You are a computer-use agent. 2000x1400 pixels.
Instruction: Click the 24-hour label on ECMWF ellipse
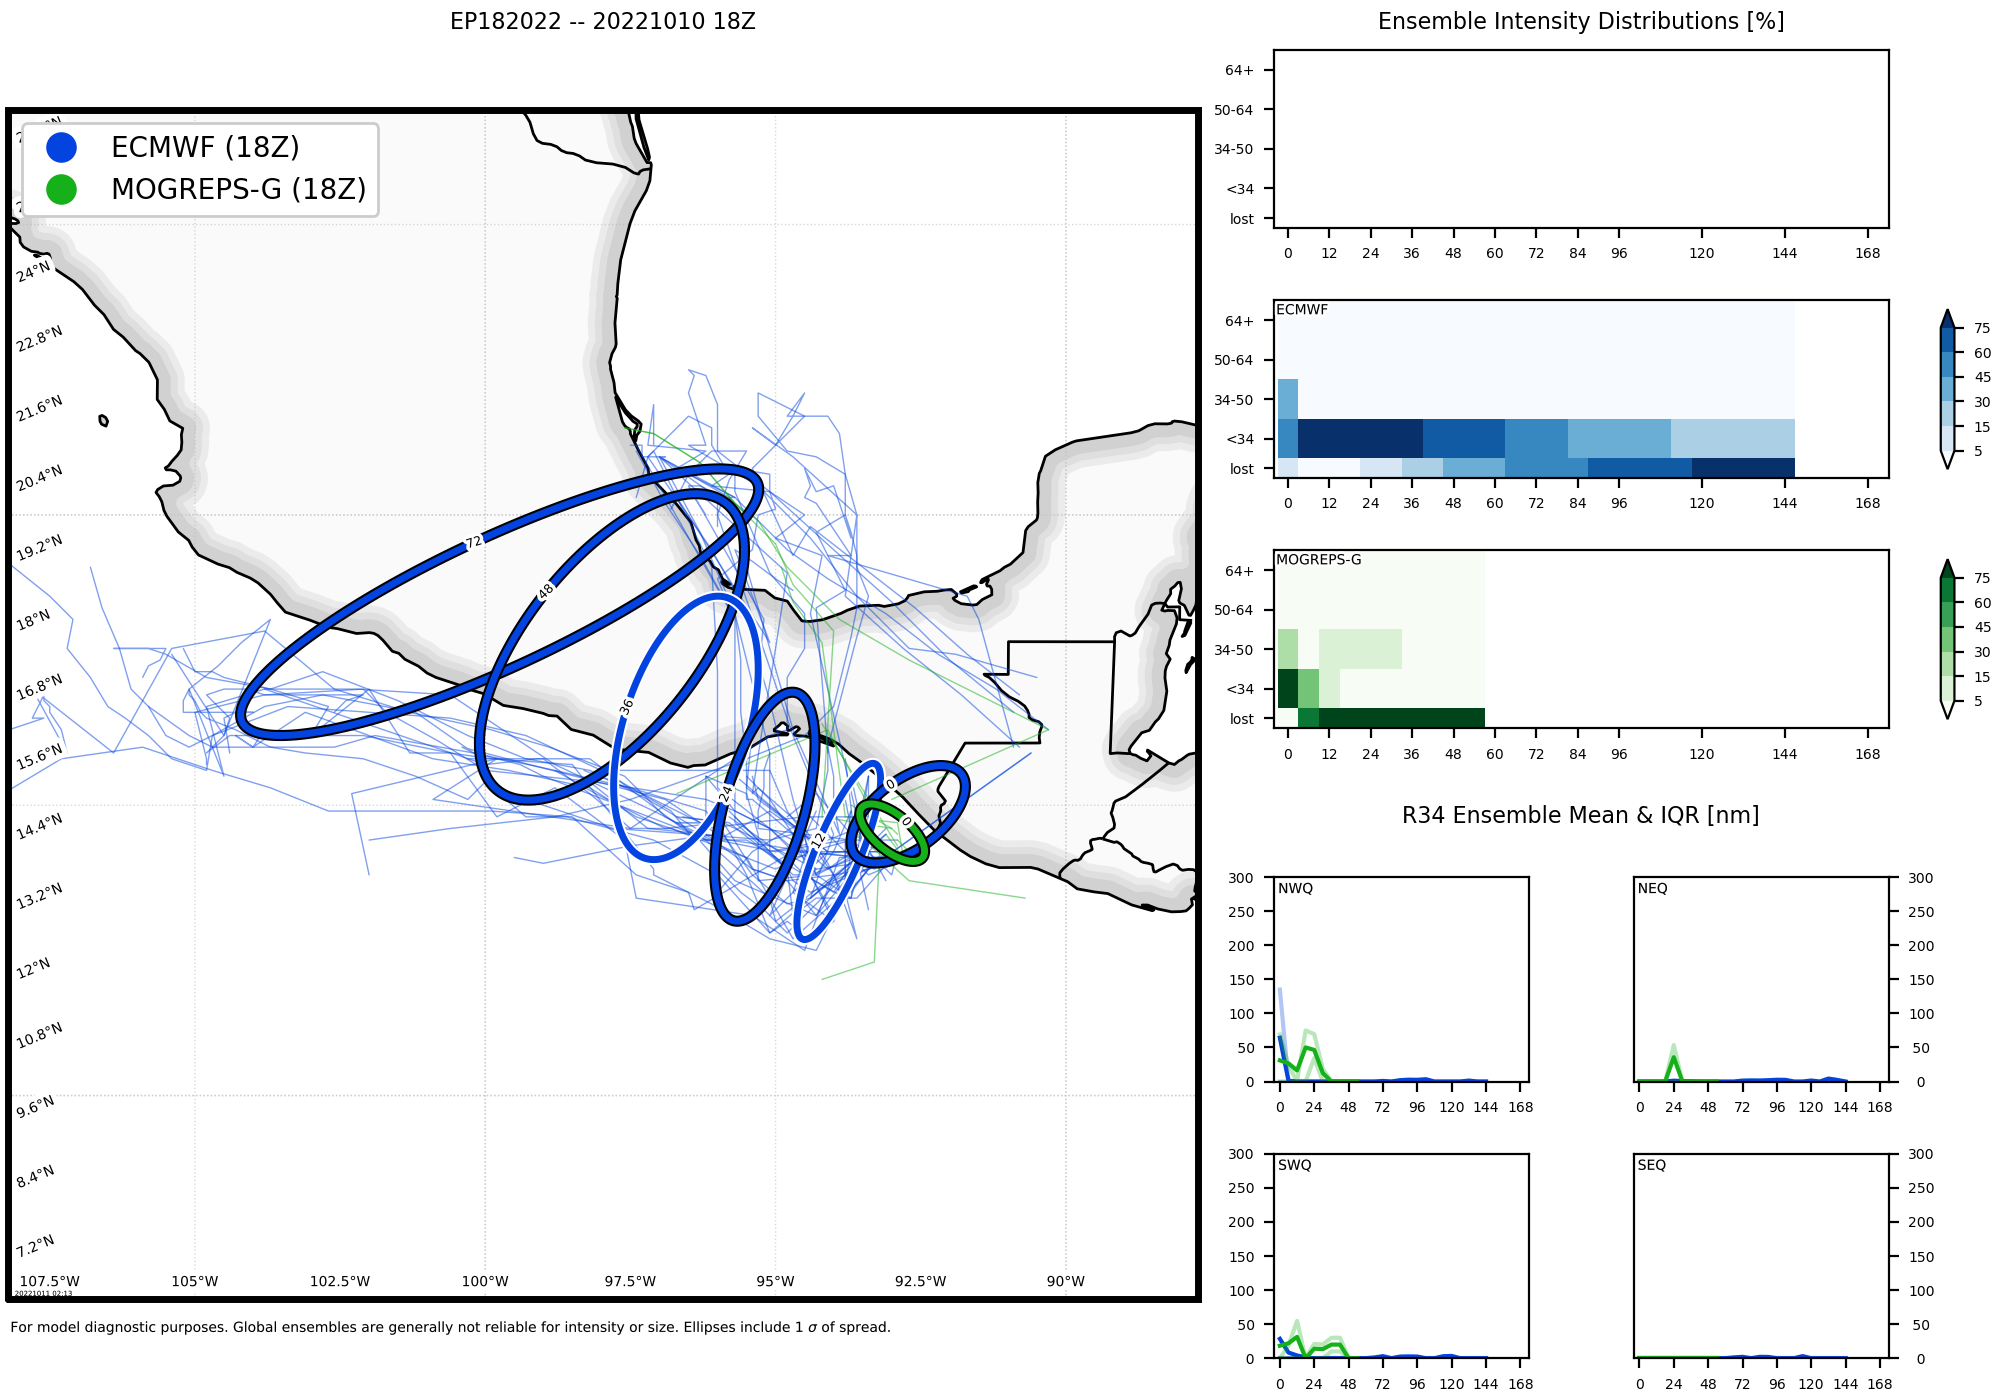[726, 793]
